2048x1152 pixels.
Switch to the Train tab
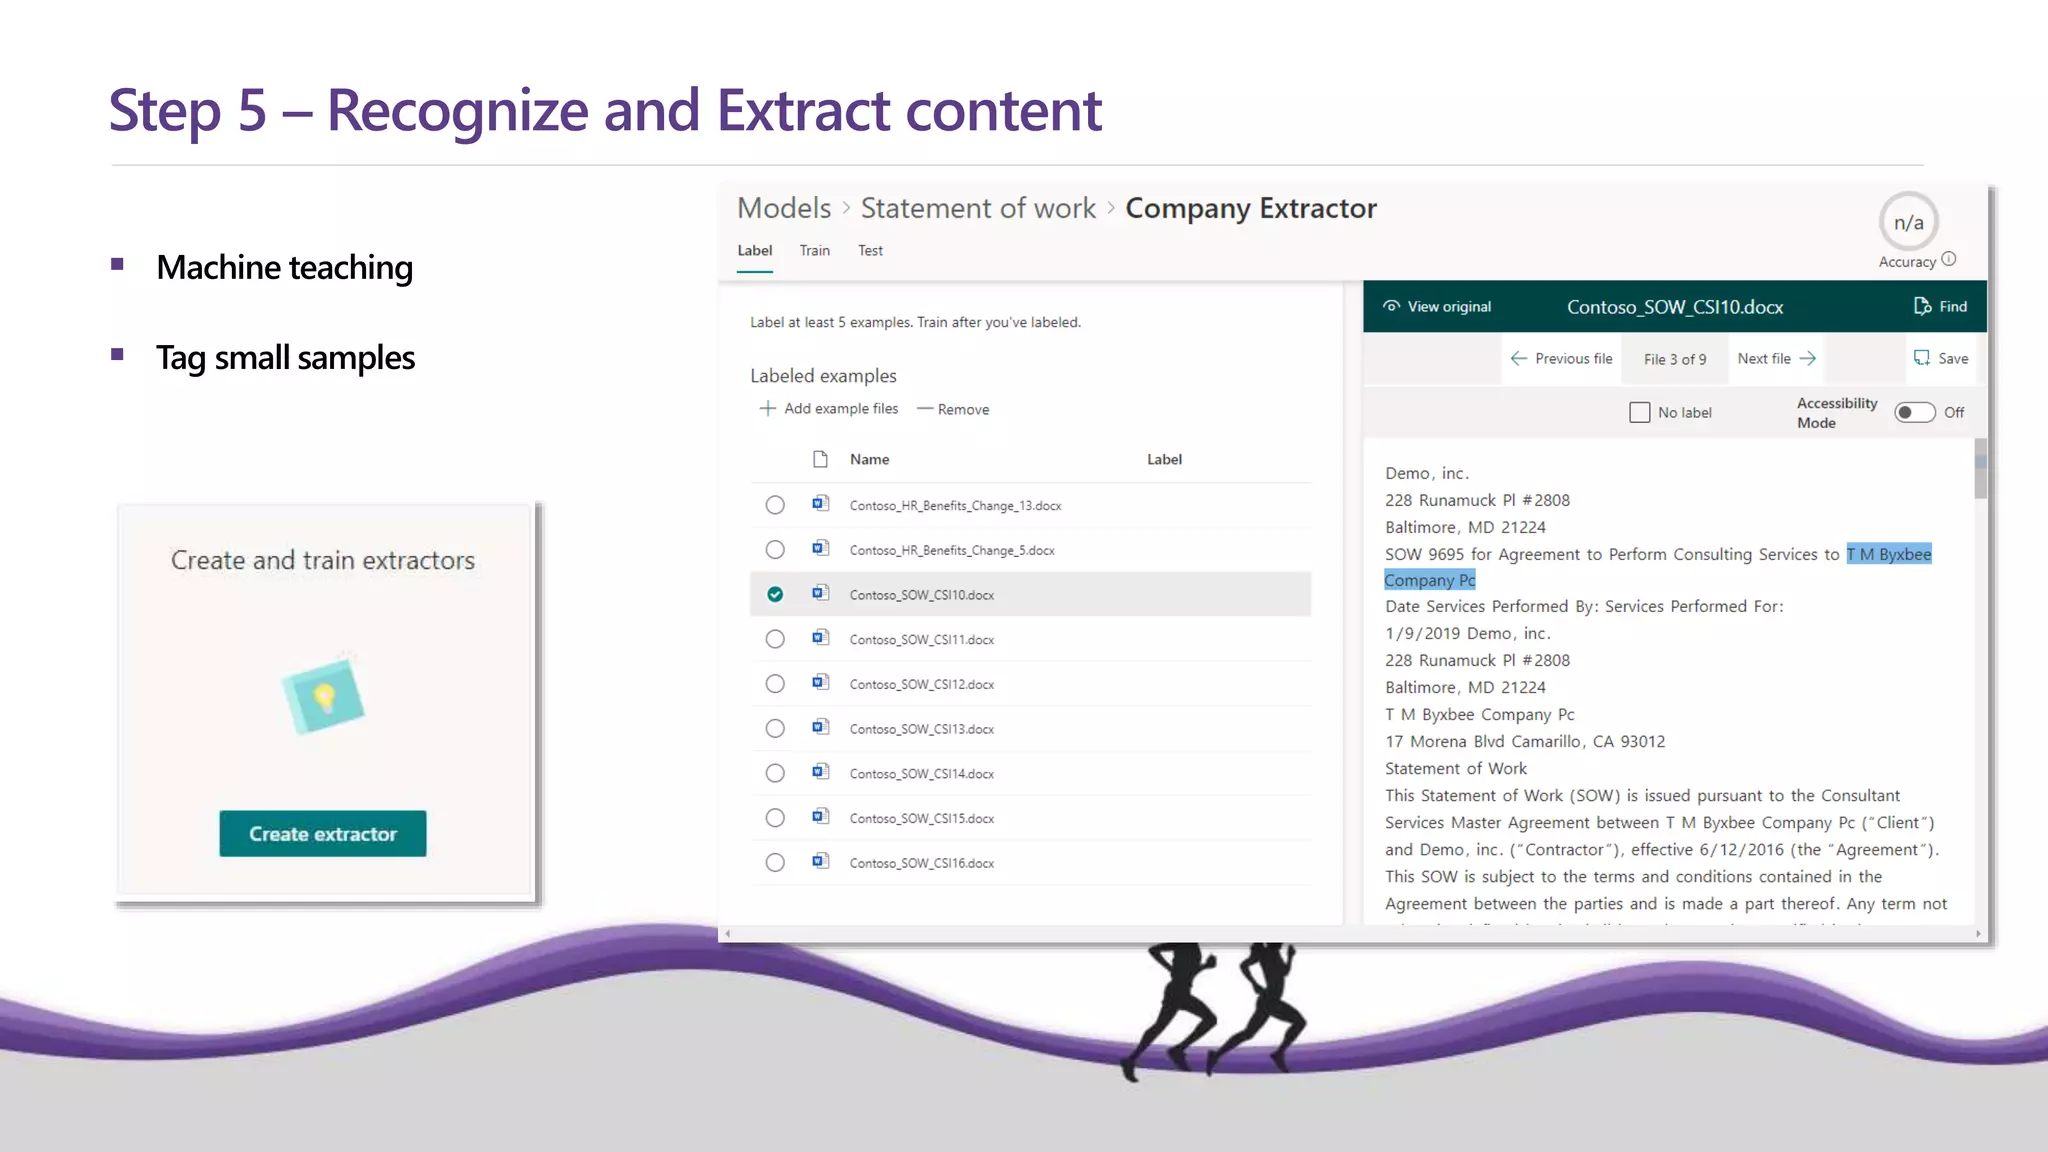point(815,251)
